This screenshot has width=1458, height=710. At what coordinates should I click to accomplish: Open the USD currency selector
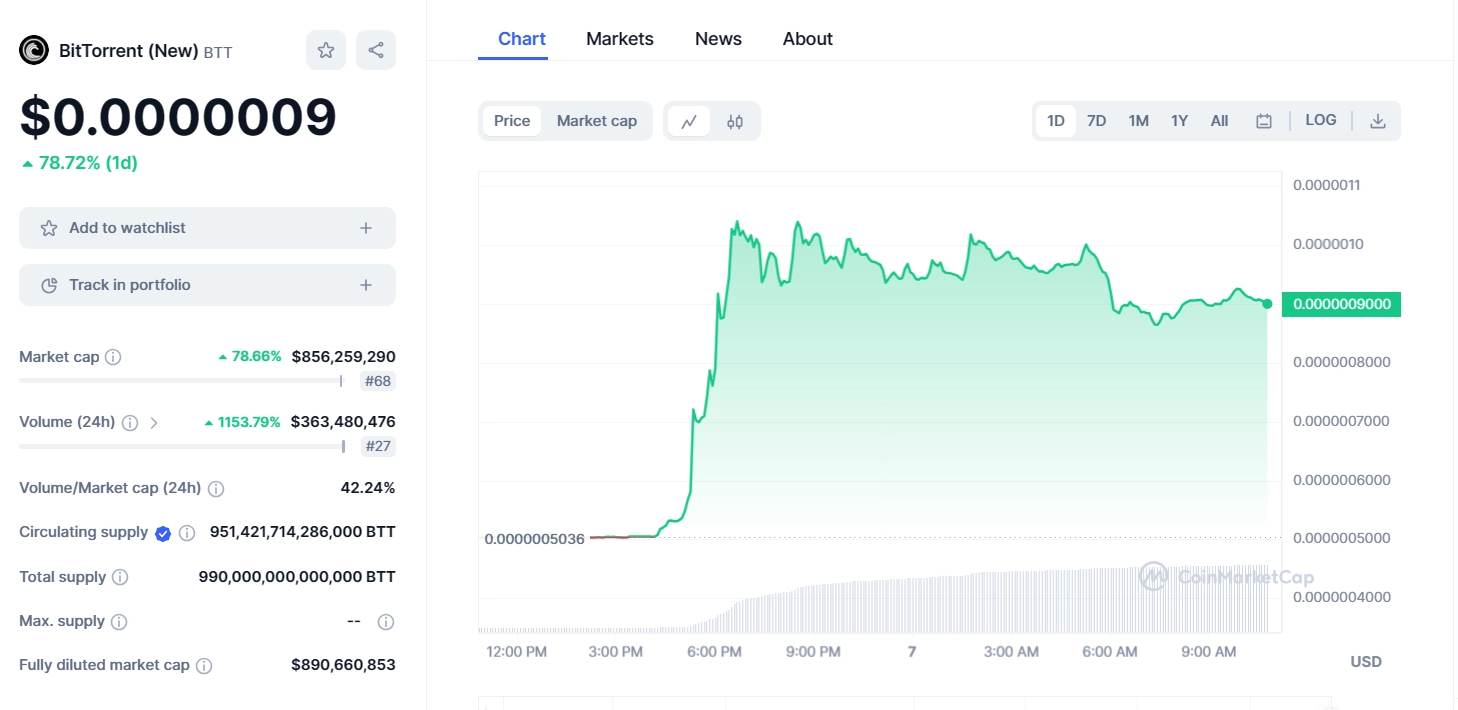[x=1366, y=661]
